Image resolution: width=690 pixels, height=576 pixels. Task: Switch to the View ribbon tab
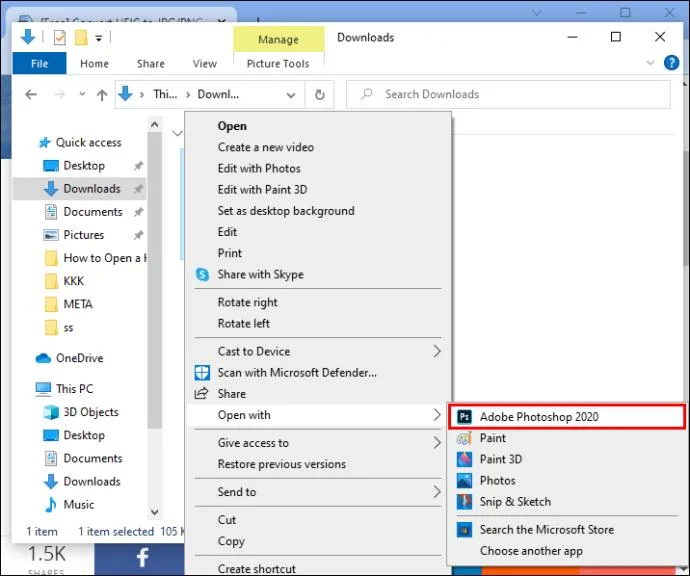point(204,63)
